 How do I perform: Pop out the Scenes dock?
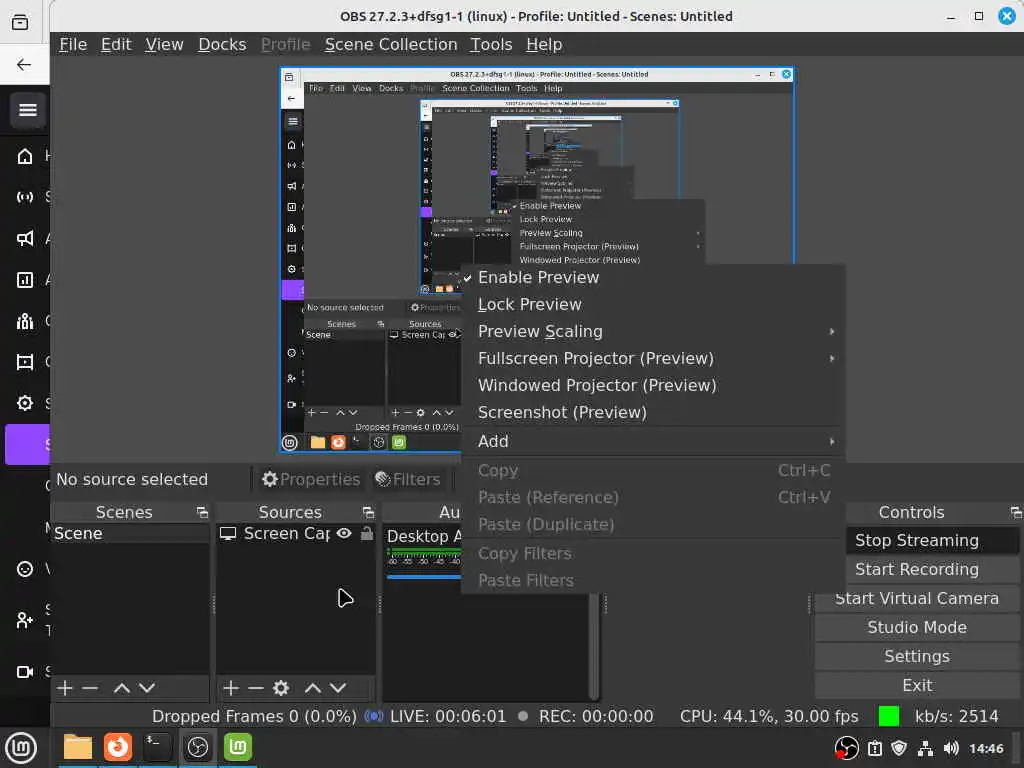(x=202, y=513)
